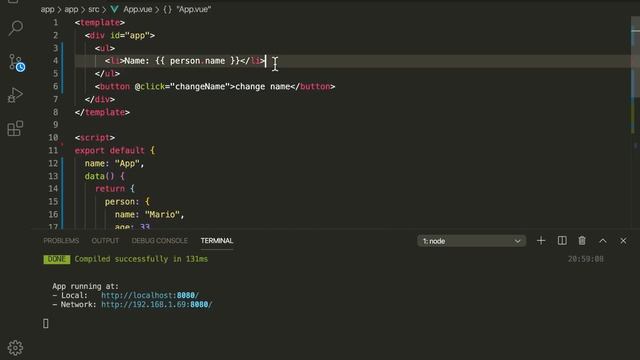Click the '"Mario"' string value

tap(162, 214)
